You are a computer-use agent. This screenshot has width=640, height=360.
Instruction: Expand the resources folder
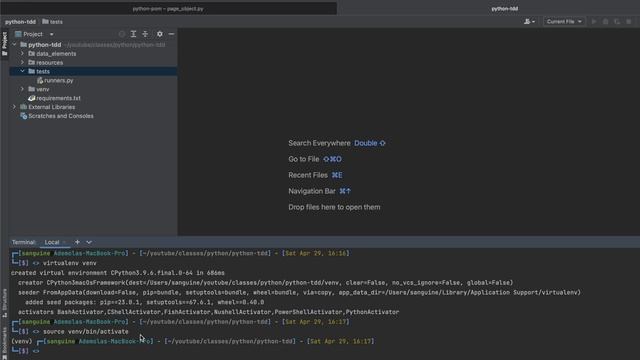click(x=22, y=62)
